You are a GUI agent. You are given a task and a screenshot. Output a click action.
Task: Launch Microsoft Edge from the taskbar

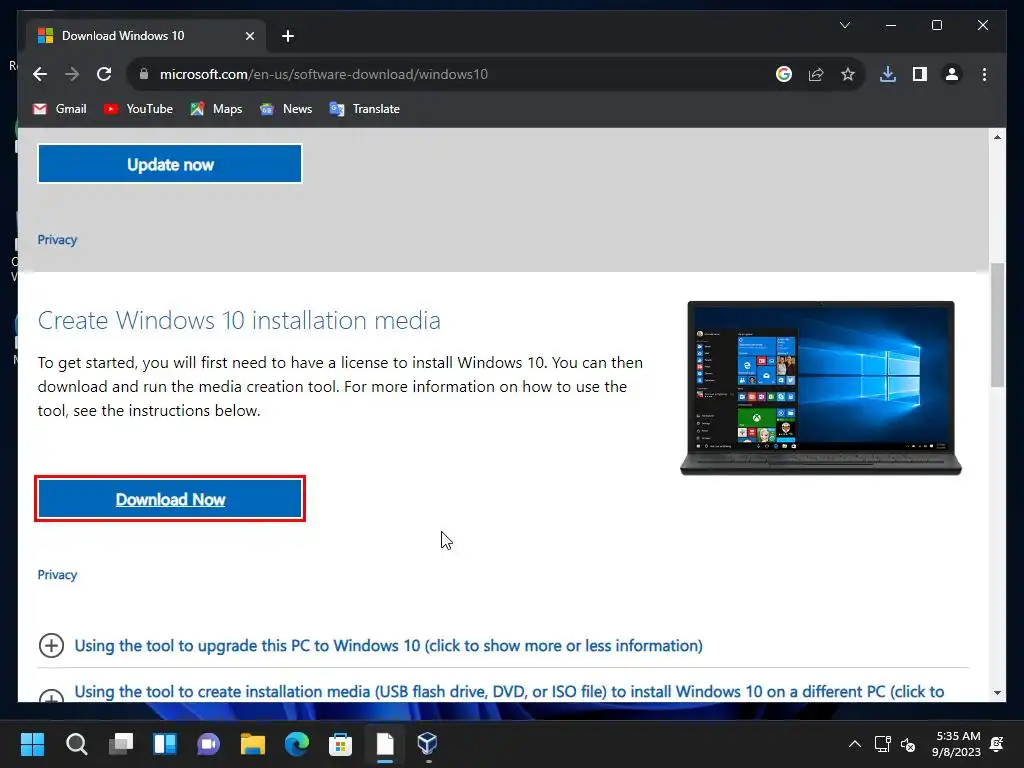(x=296, y=744)
